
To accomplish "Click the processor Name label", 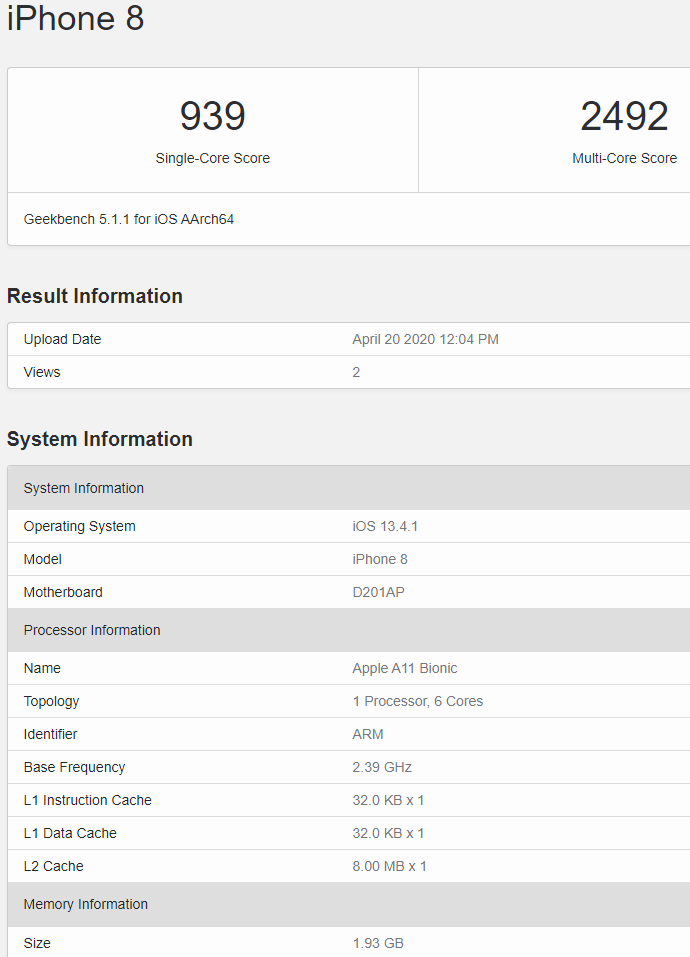I will coord(42,668).
